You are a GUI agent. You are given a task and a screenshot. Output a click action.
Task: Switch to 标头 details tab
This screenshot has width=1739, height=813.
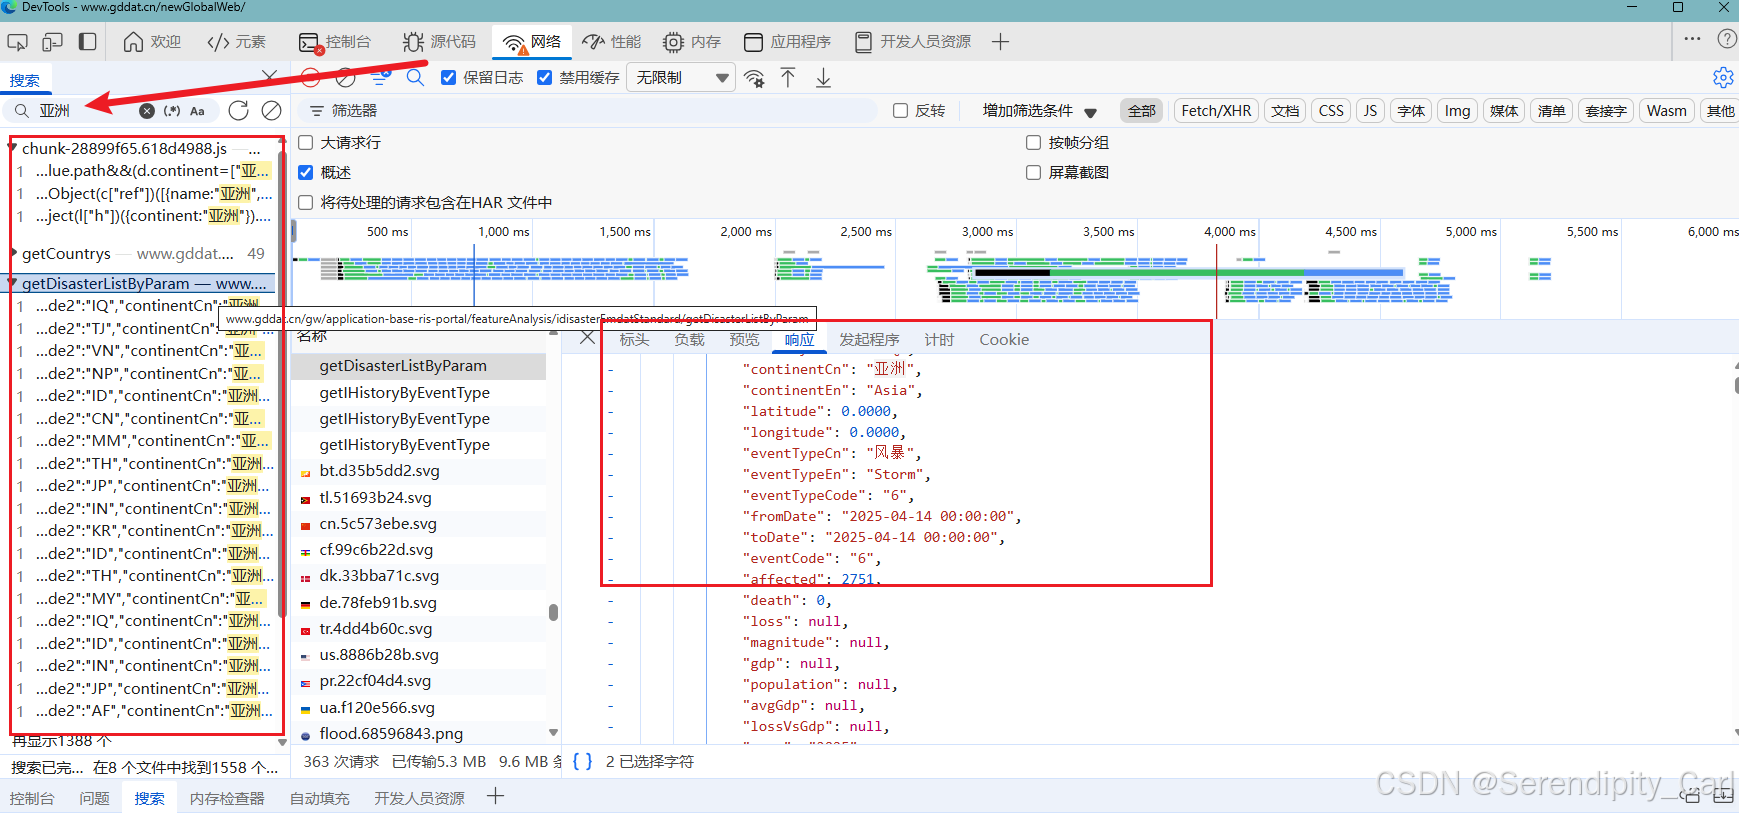[634, 340]
